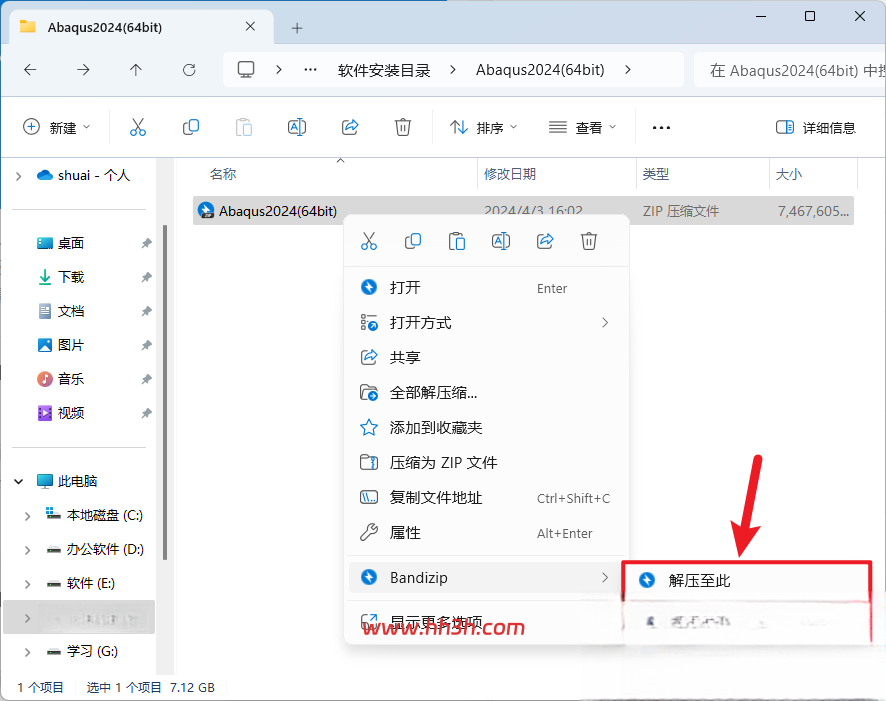Screen dimensions: 886x701
Task: Expand the 办公软件 (D:) drive node
Action: click(x=27, y=550)
